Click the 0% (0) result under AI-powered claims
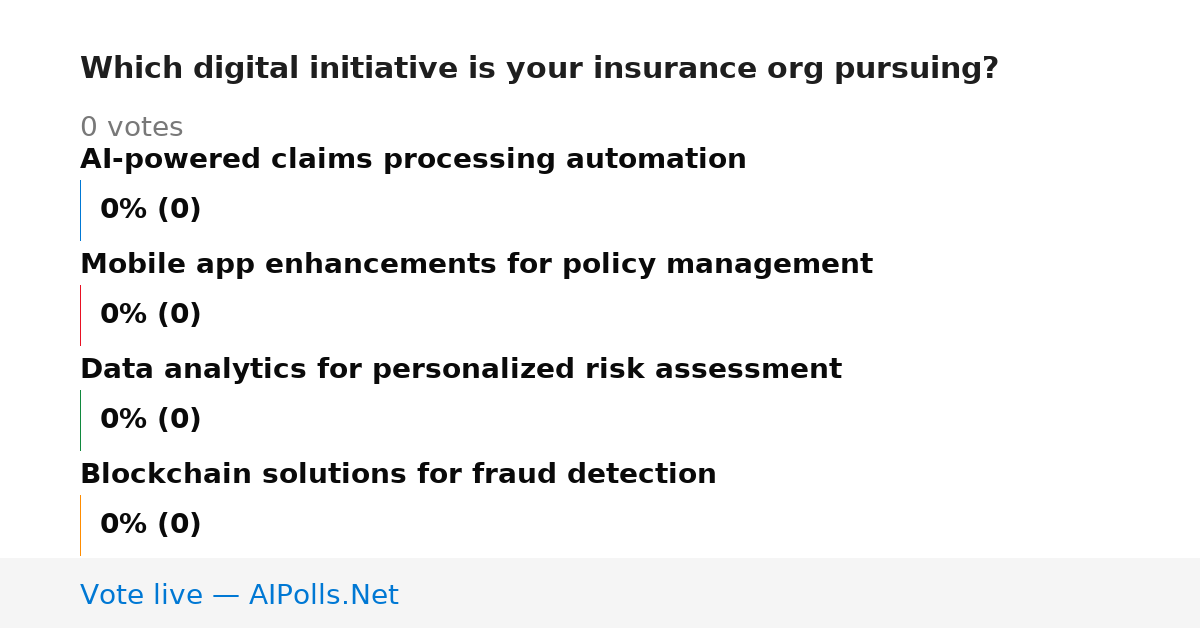This screenshot has width=1200, height=628. 150,210
